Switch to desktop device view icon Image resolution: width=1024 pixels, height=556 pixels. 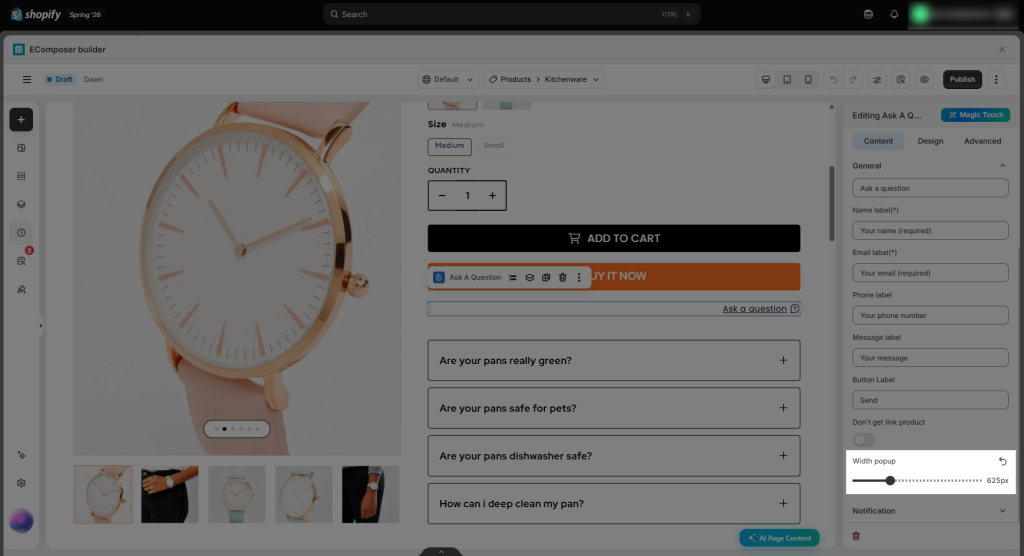click(766, 80)
